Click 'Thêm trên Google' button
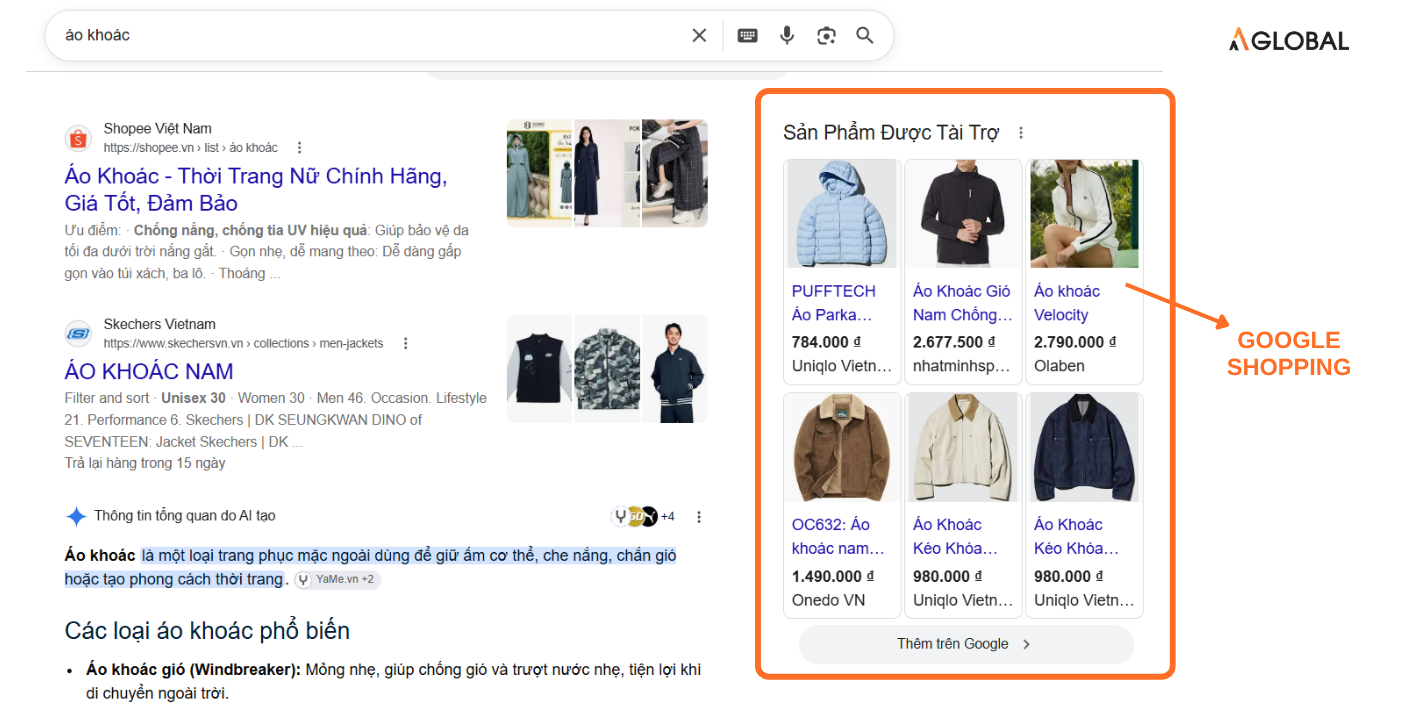Viewport: 1420px width, 710px height. pyautogui.click(x=966, y=644)
